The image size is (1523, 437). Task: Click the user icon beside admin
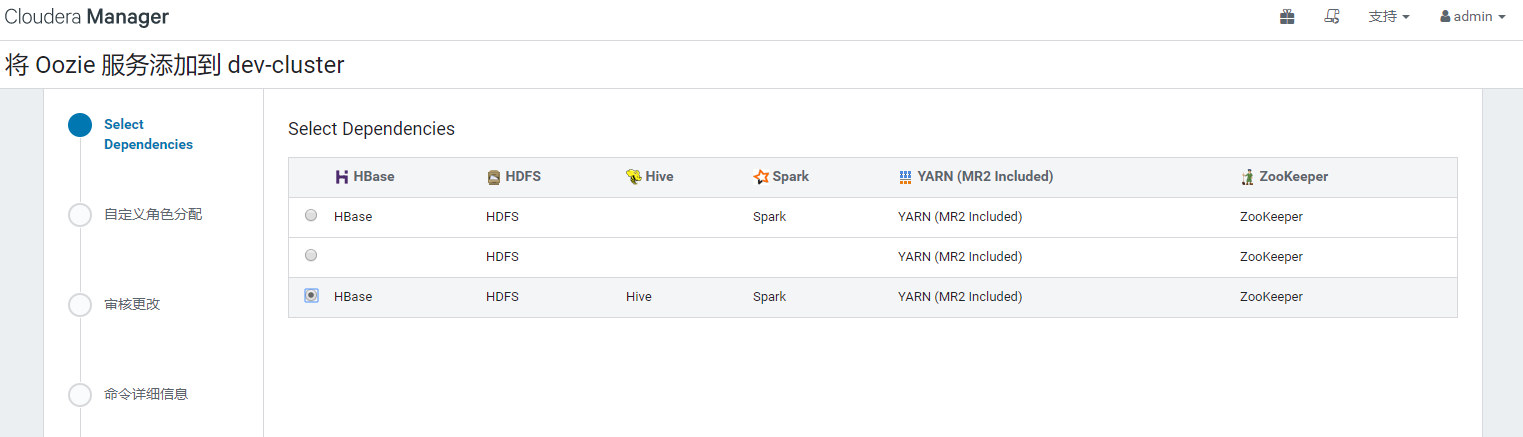[1445, 17]
